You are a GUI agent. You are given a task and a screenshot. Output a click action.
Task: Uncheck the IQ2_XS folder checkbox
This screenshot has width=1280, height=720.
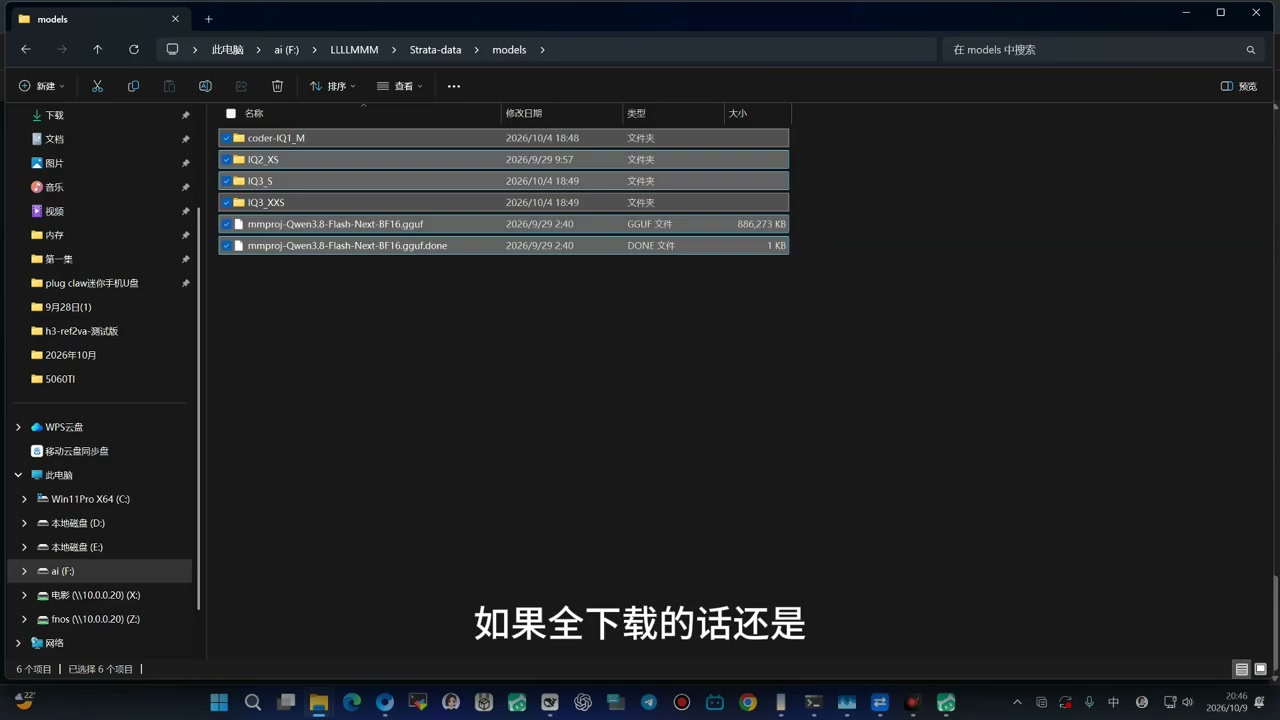(227, 160)
